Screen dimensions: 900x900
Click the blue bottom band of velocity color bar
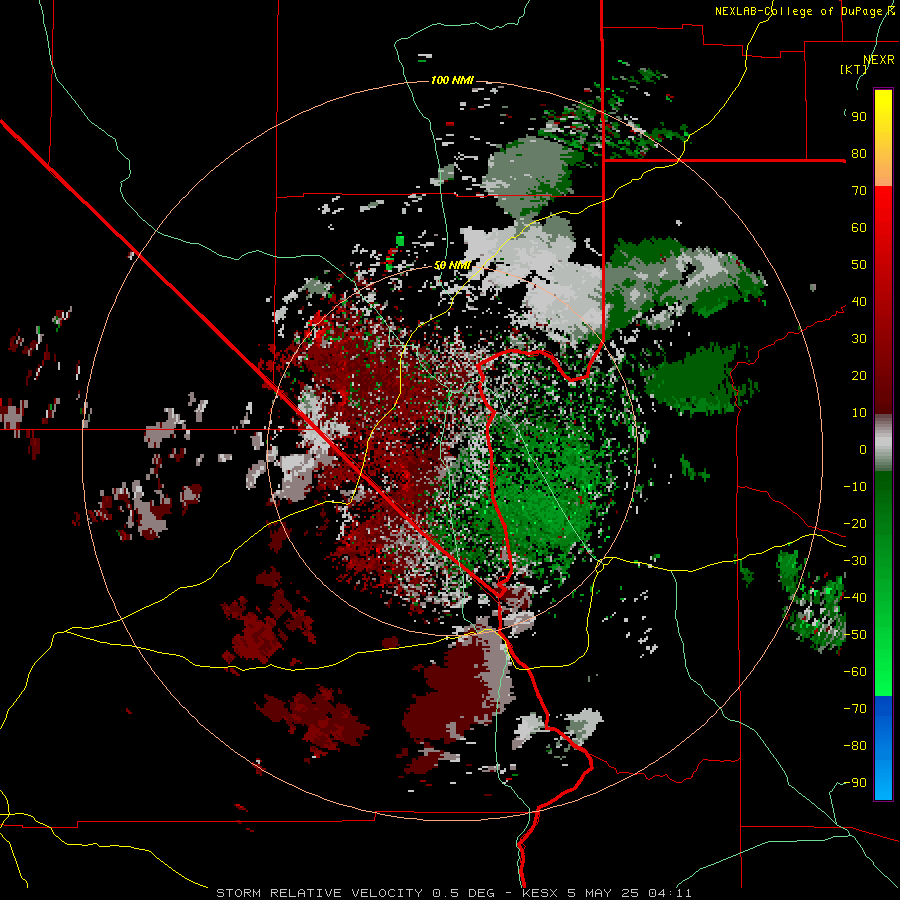coord(883,748)
